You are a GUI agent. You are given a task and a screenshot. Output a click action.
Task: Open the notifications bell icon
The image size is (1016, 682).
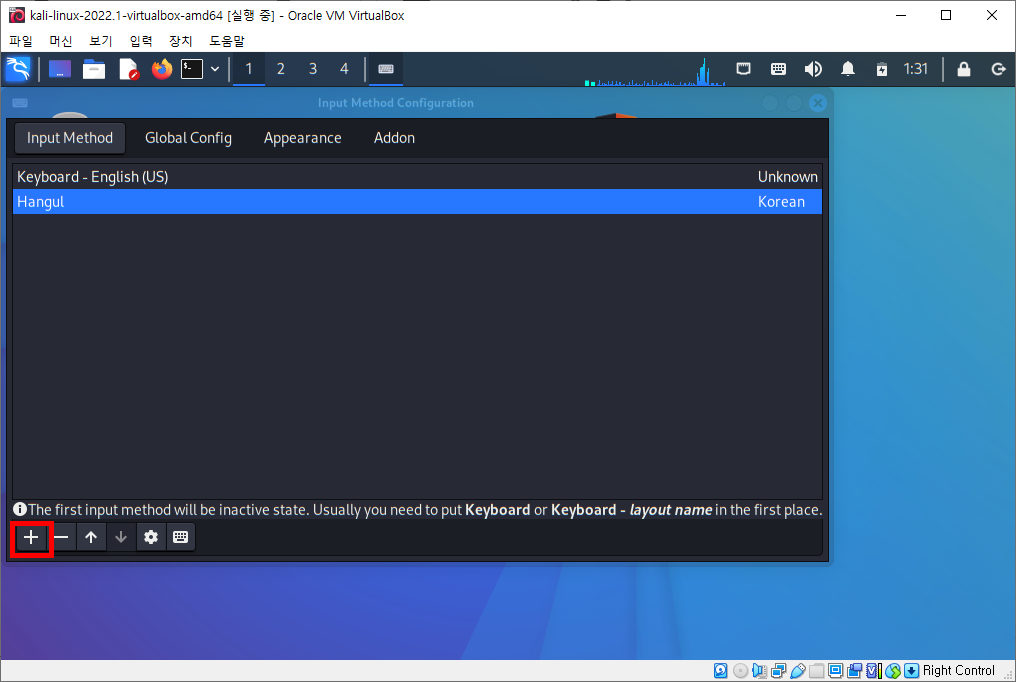(x=848, y=69)
